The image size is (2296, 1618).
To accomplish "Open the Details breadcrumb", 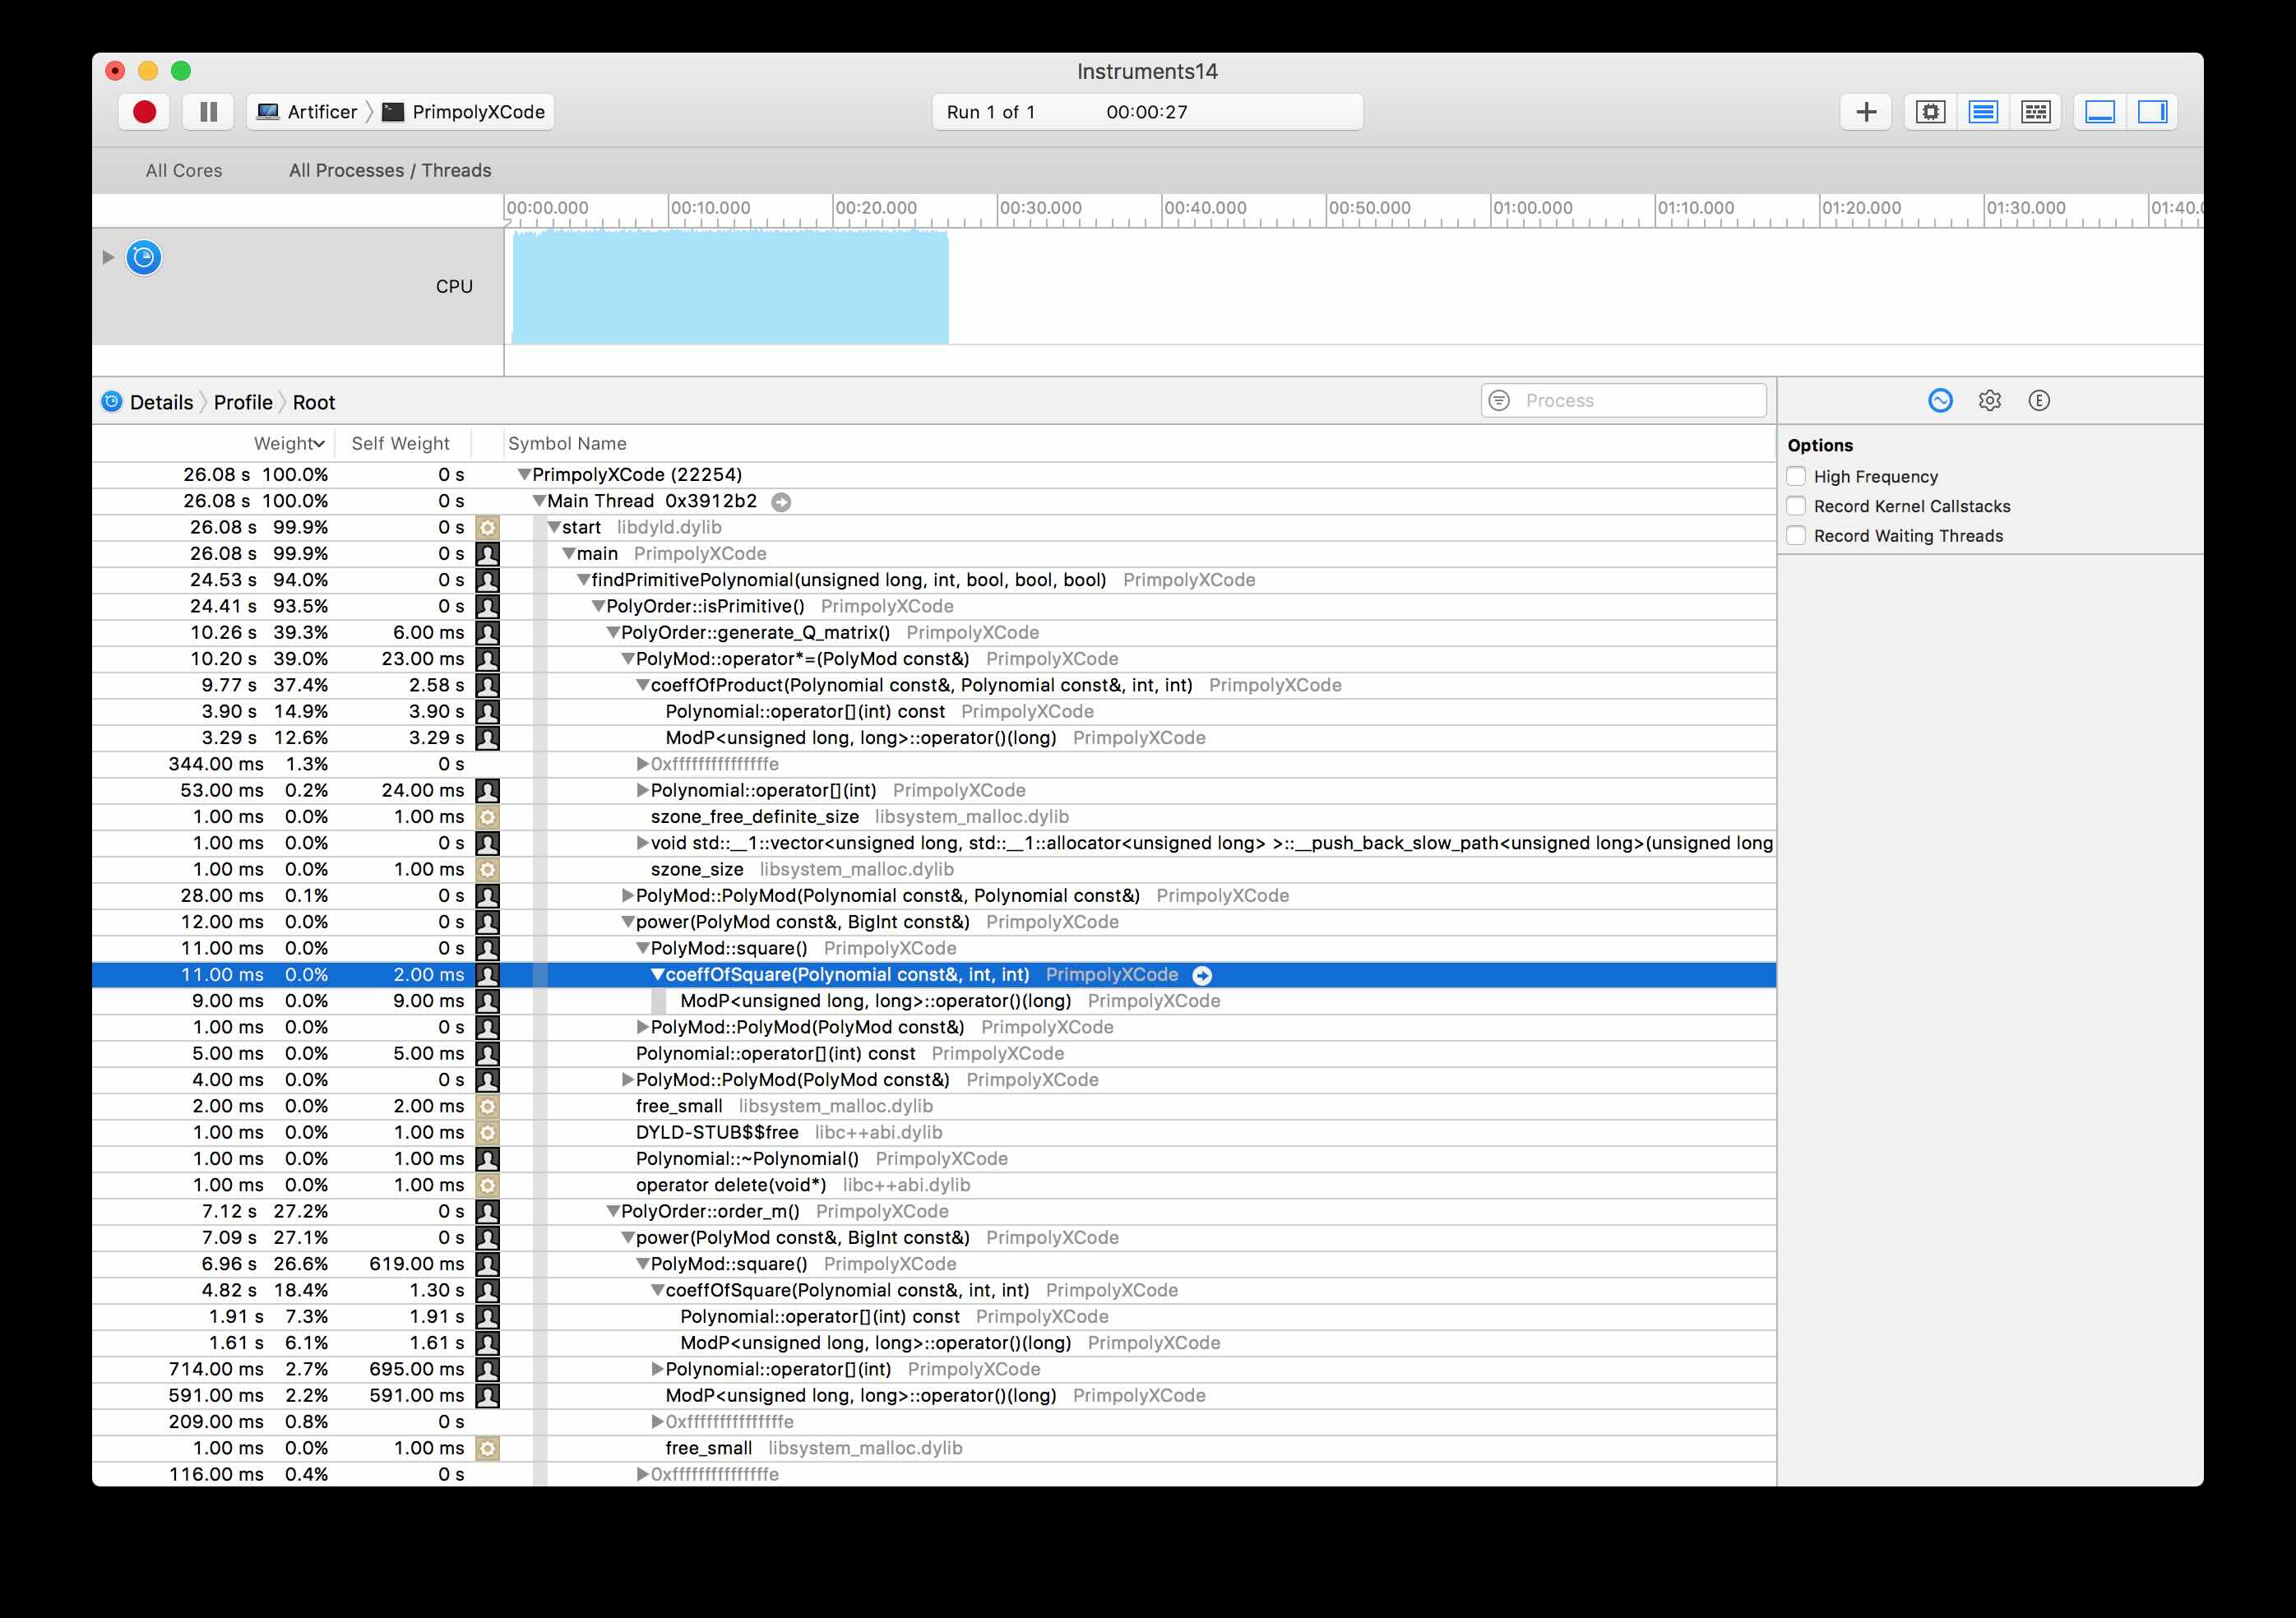I will pos(161,402).
